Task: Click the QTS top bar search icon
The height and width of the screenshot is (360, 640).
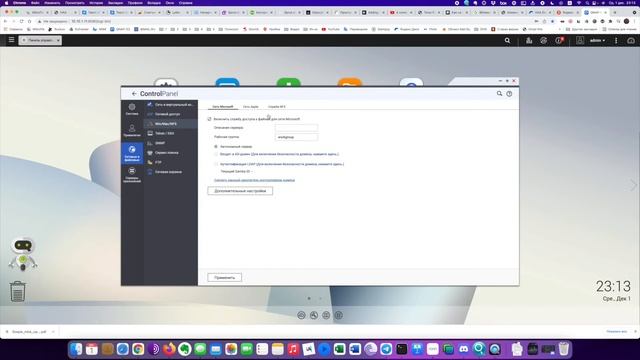Action: 507,40
